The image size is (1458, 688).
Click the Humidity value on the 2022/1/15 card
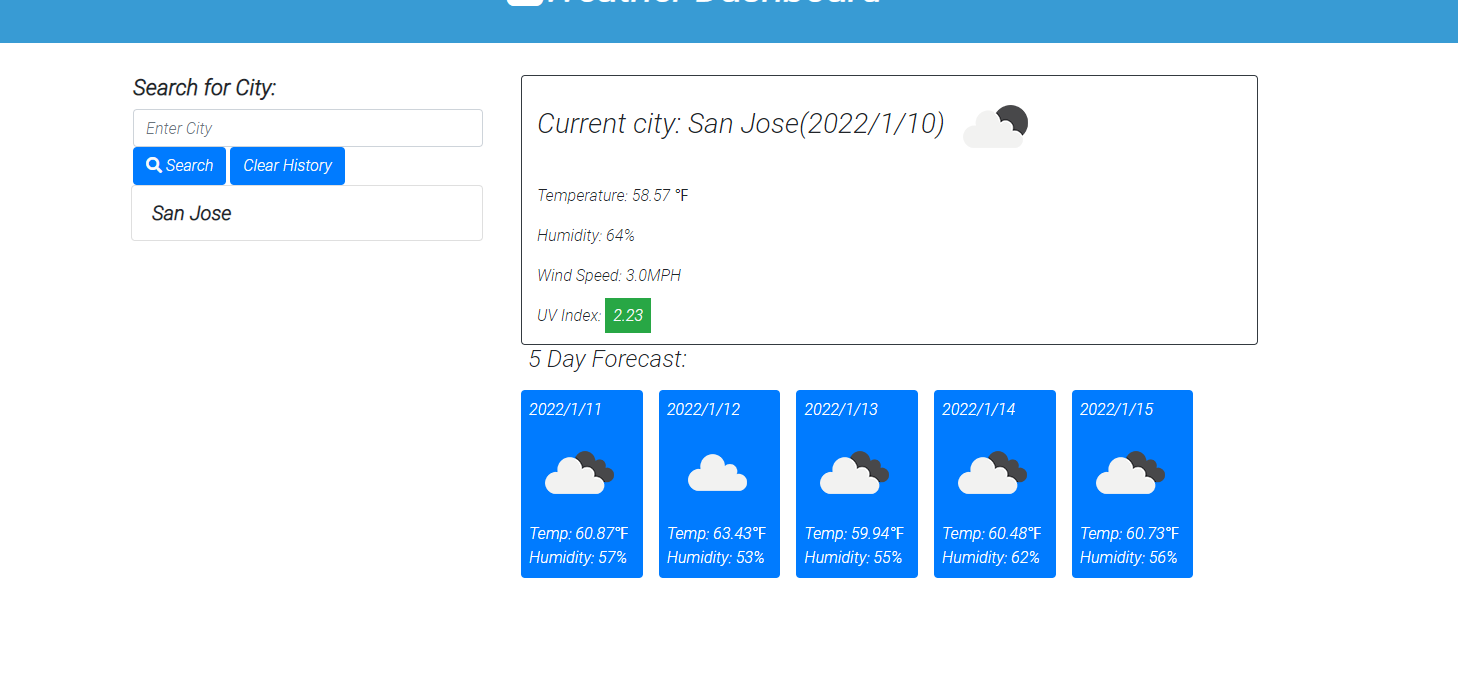click(1131, 557)
